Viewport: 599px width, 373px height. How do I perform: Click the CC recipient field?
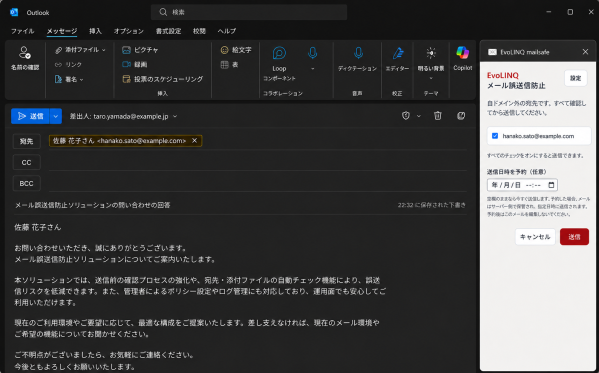(257, 162)
